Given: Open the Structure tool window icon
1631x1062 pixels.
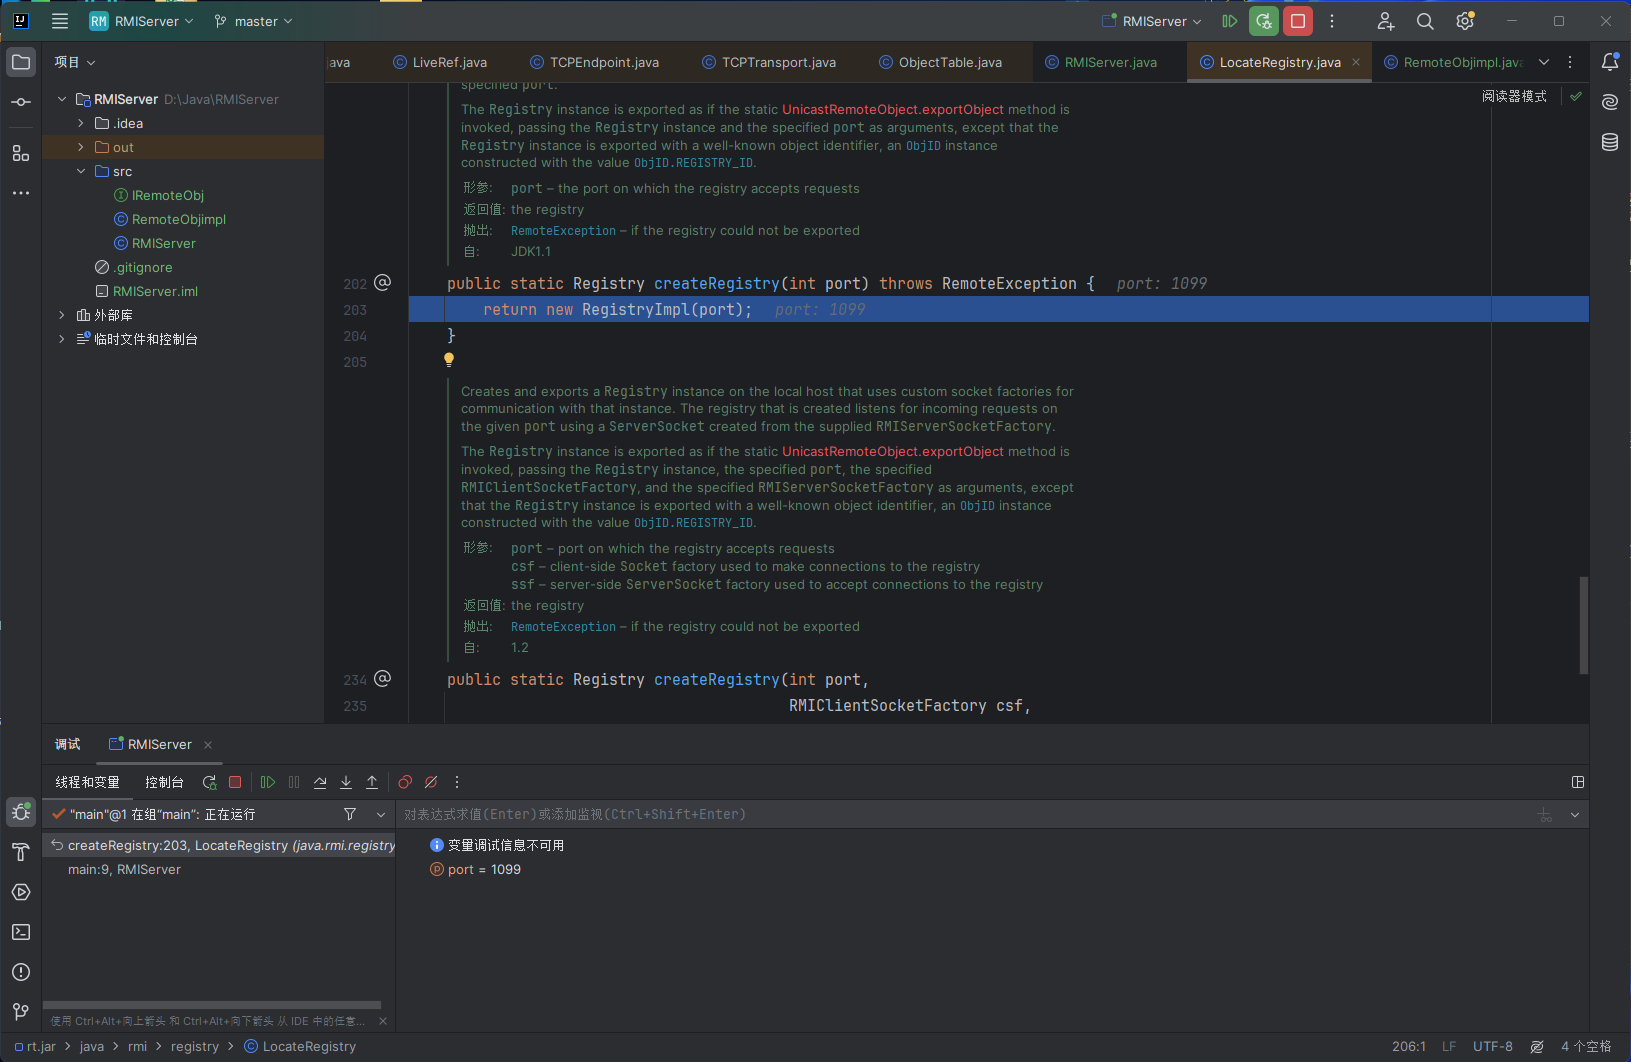Looking at the screenshot, I should click(x=21, y=153).
